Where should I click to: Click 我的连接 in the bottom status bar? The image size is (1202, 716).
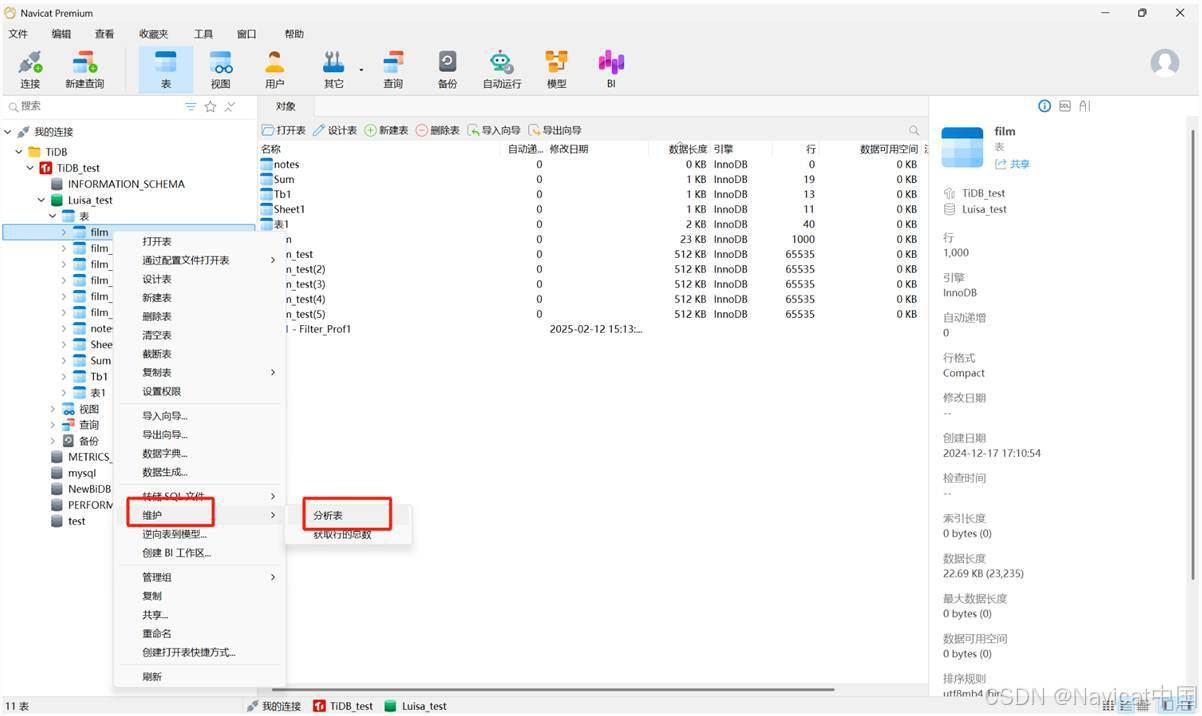(273, 706)
